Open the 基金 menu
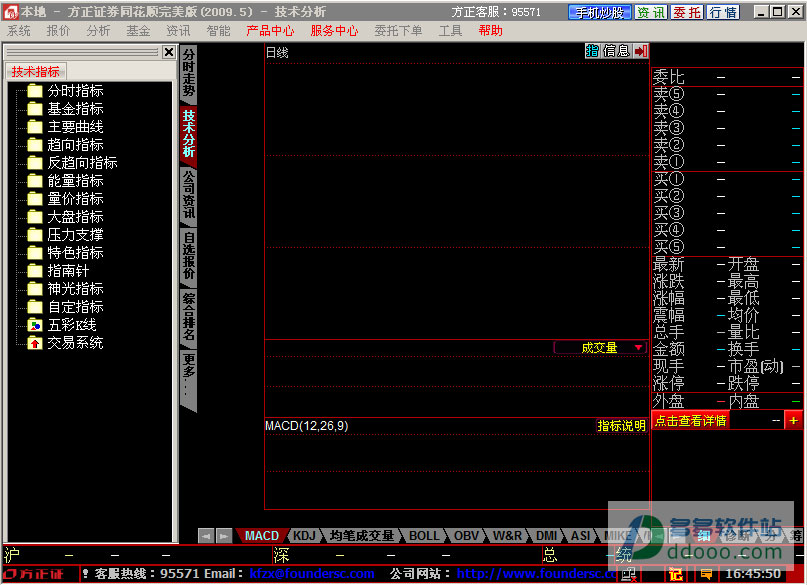Screen dimensions: 807x585 pos(138,31)
